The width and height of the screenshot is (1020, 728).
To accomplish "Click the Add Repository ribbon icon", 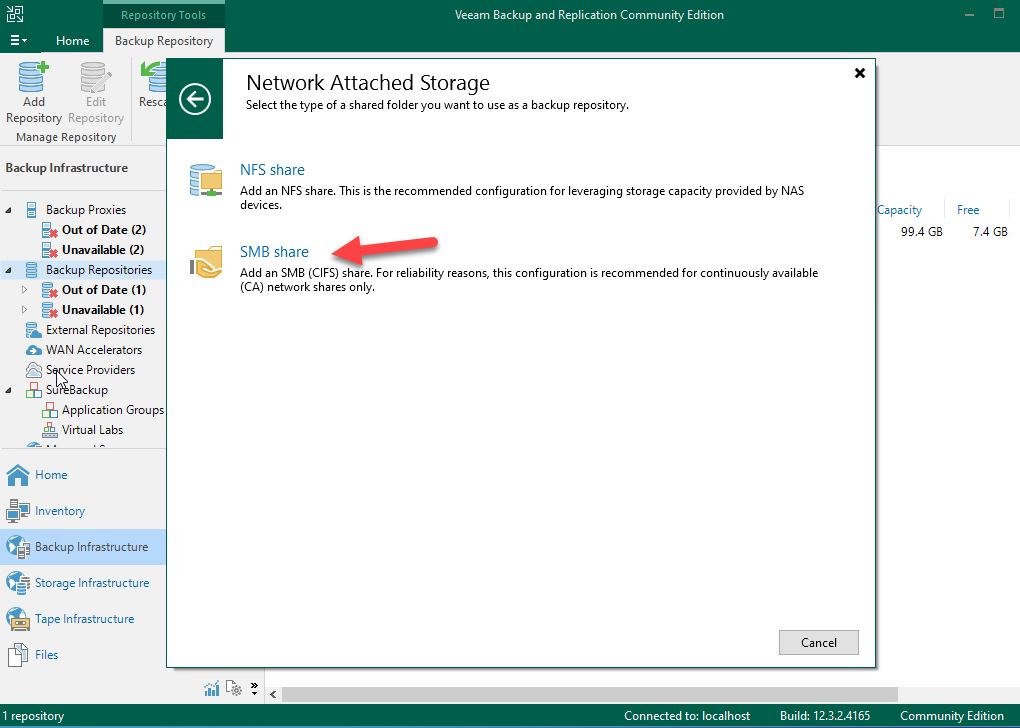I will click(x=34, y=92).
